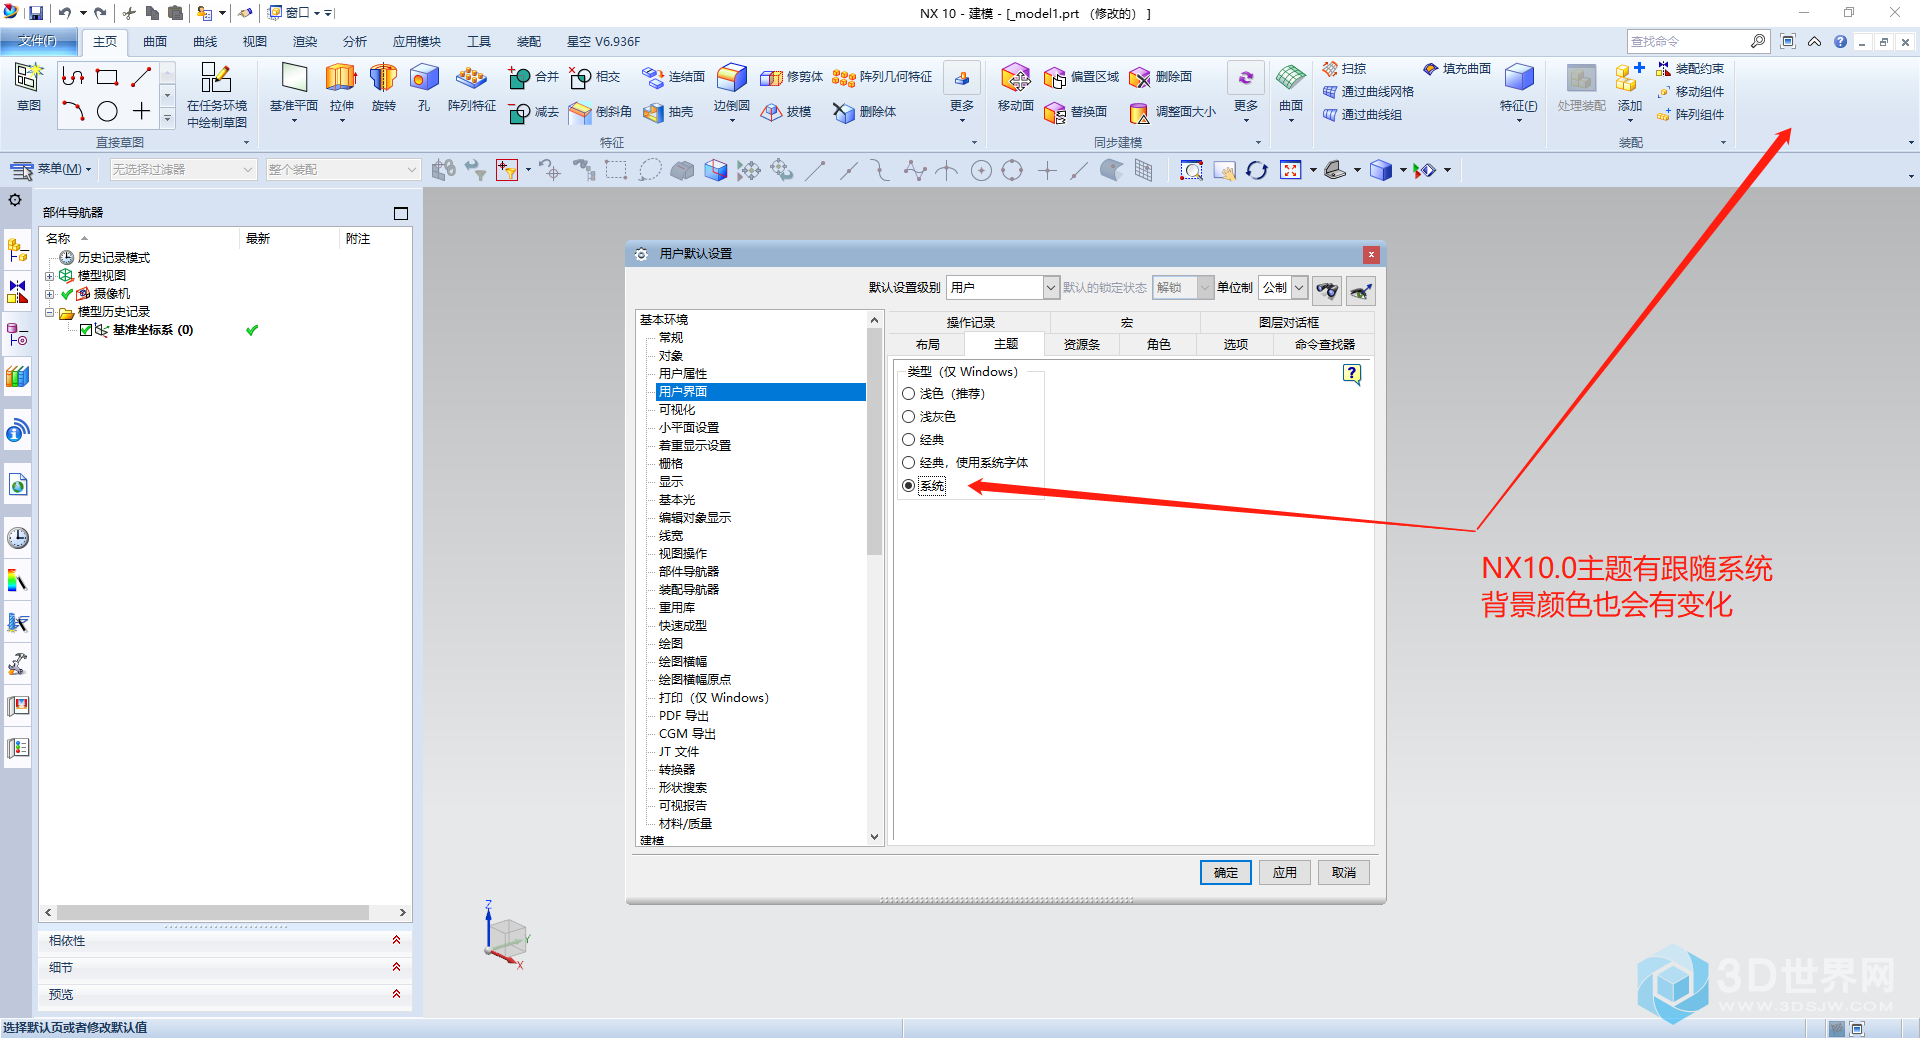Click the 拔模 draft icon
The width and height of the screenshot is (1920, 1038).
[x=786, y=112]
